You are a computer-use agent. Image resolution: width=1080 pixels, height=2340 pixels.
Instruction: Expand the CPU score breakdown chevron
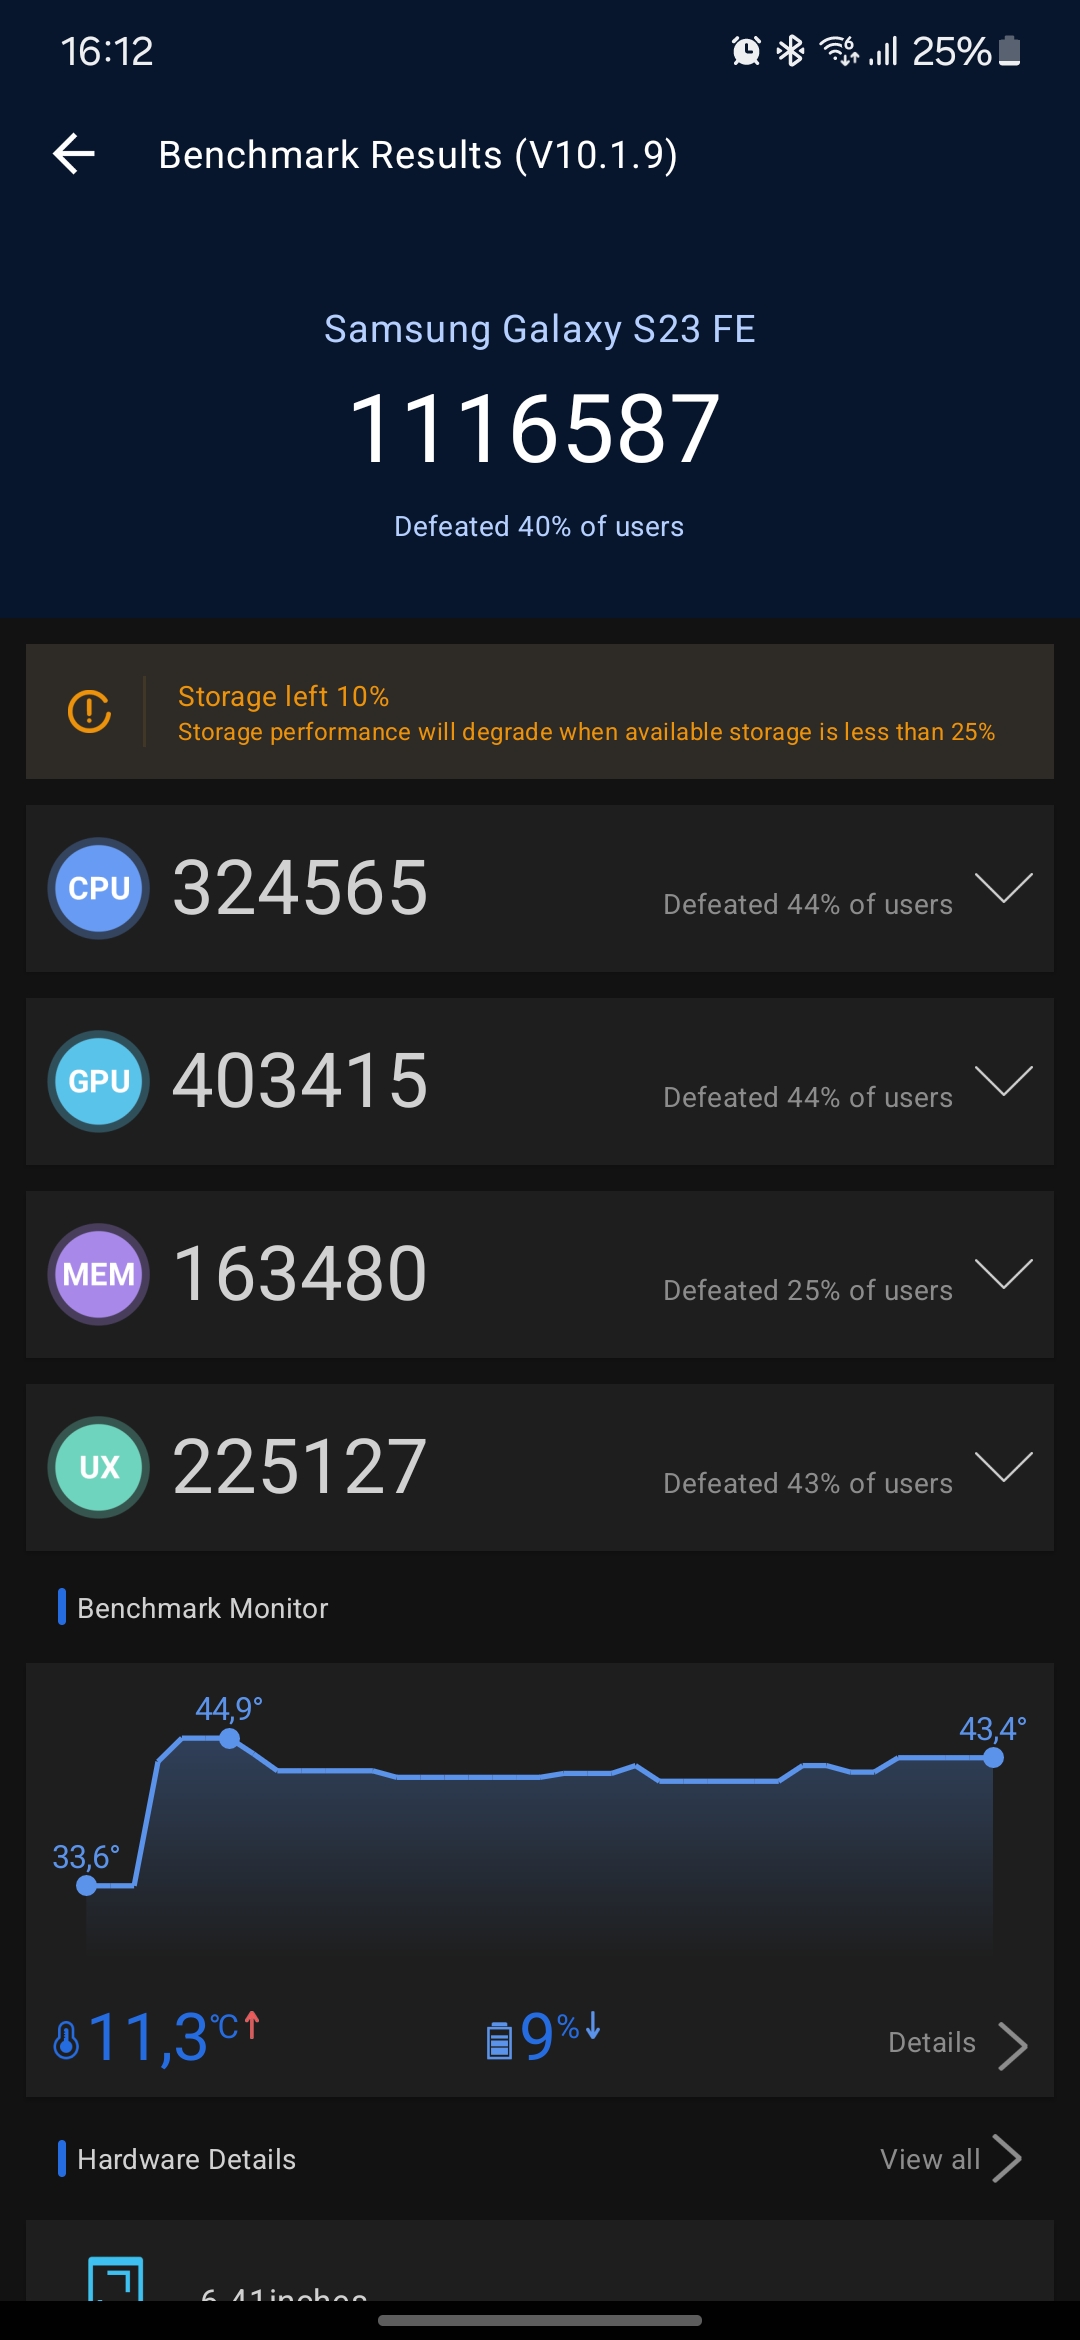coord(1003,887)
